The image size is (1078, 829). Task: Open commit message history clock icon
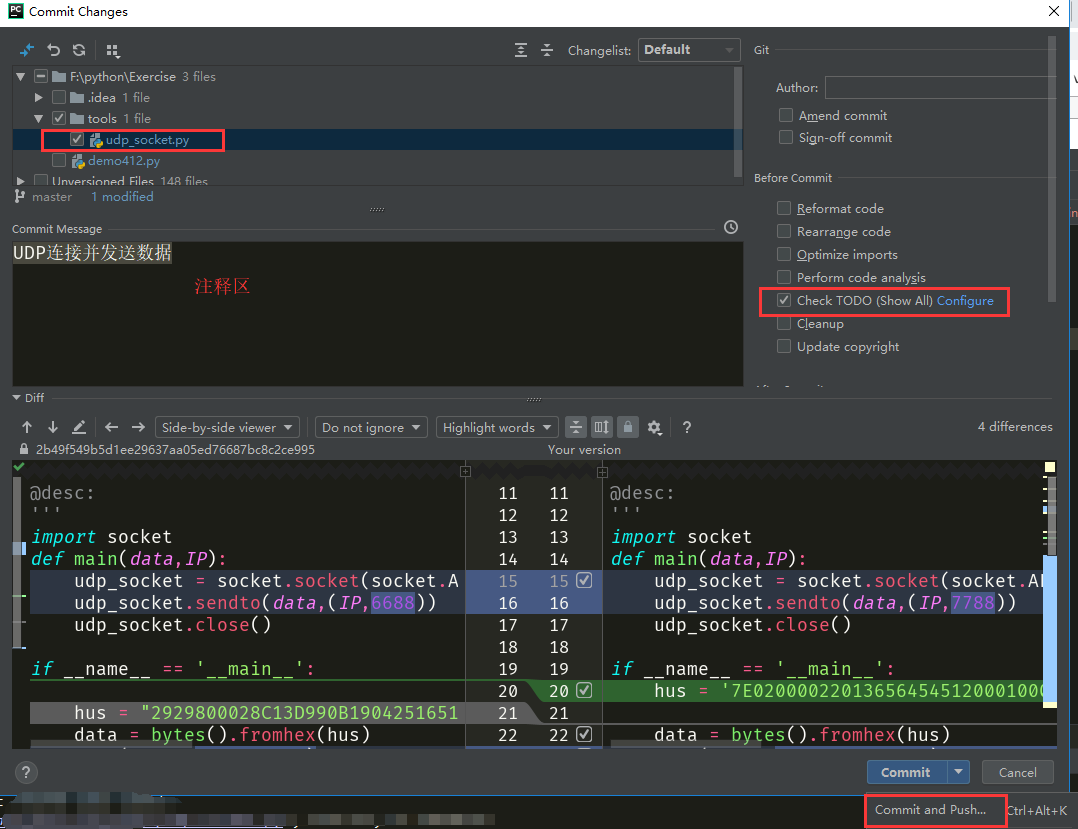(731, 228)
